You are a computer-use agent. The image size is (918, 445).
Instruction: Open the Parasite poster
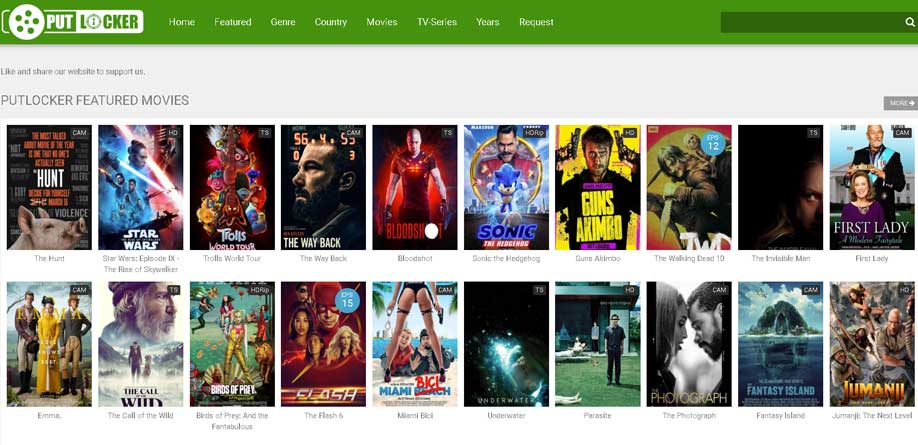[x=598, y=344]
